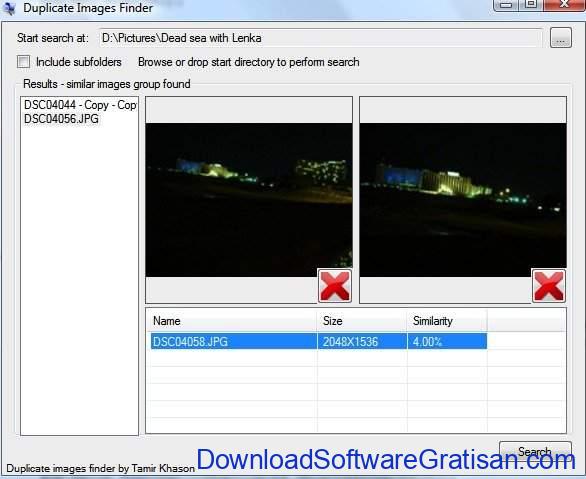
Task: Close the Duplicate Images Finder window
Action: click(564, 5)
